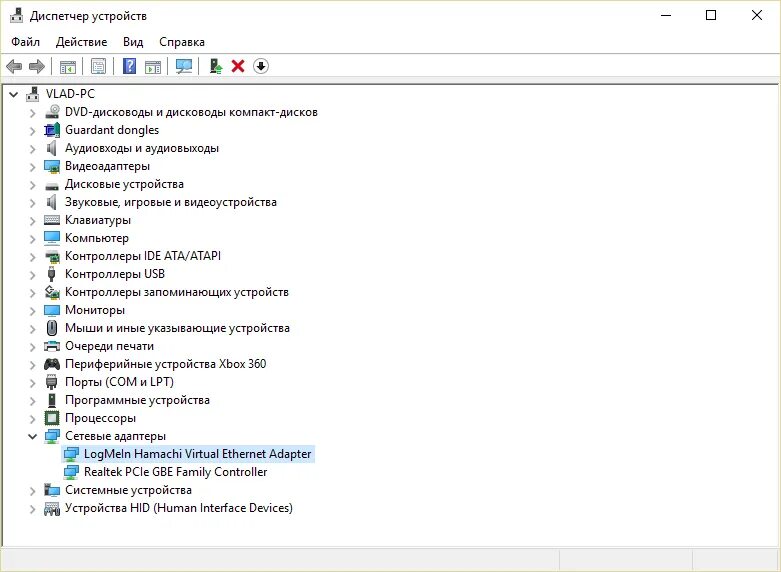Click the Контроллеры USB plug icon
Viewport: 781px width, 572px height.
[x=51, y=274]
